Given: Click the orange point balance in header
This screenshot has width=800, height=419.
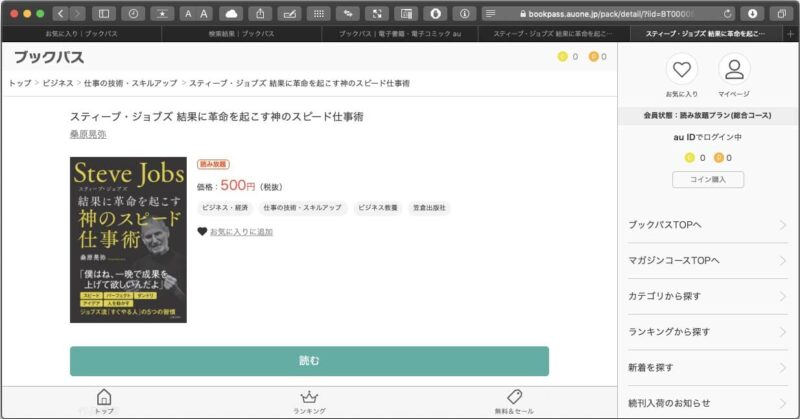Looking at the screenshot, I should [597, 57].
